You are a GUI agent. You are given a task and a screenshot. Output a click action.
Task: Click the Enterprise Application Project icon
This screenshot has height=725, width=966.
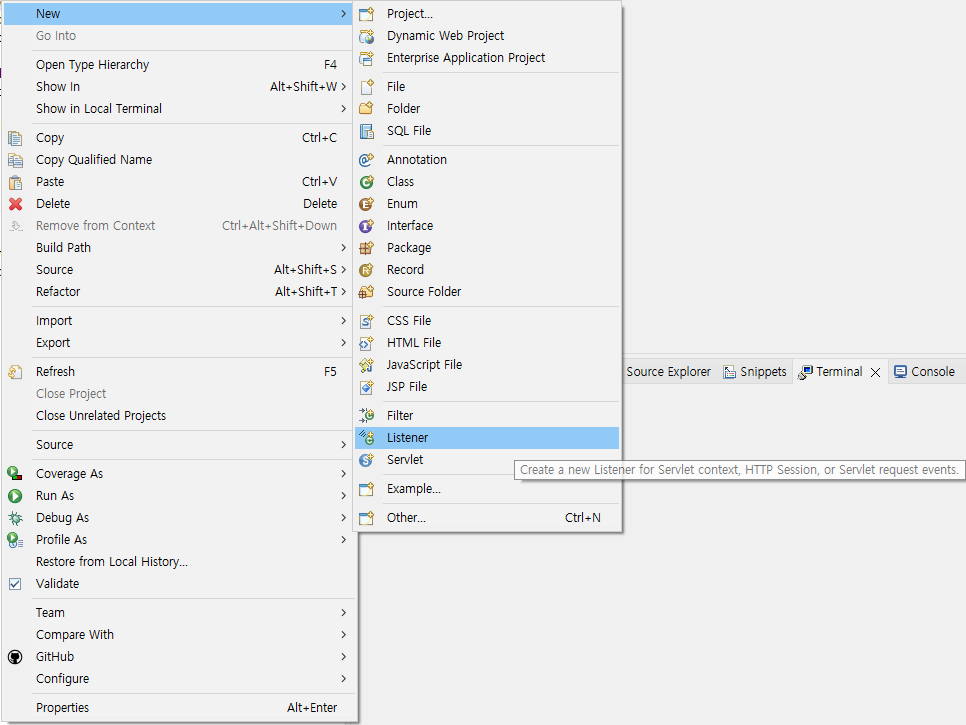point(367,58)
